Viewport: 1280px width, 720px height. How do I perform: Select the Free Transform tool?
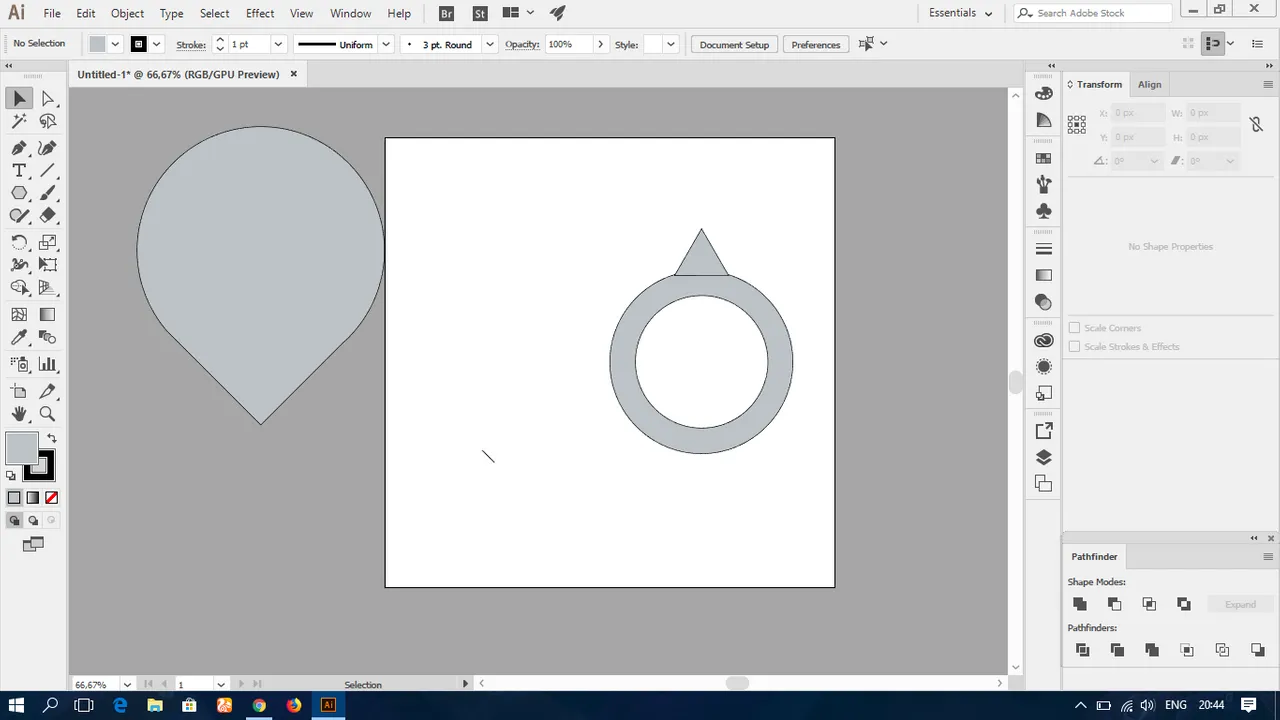click(x=48, y=265)
